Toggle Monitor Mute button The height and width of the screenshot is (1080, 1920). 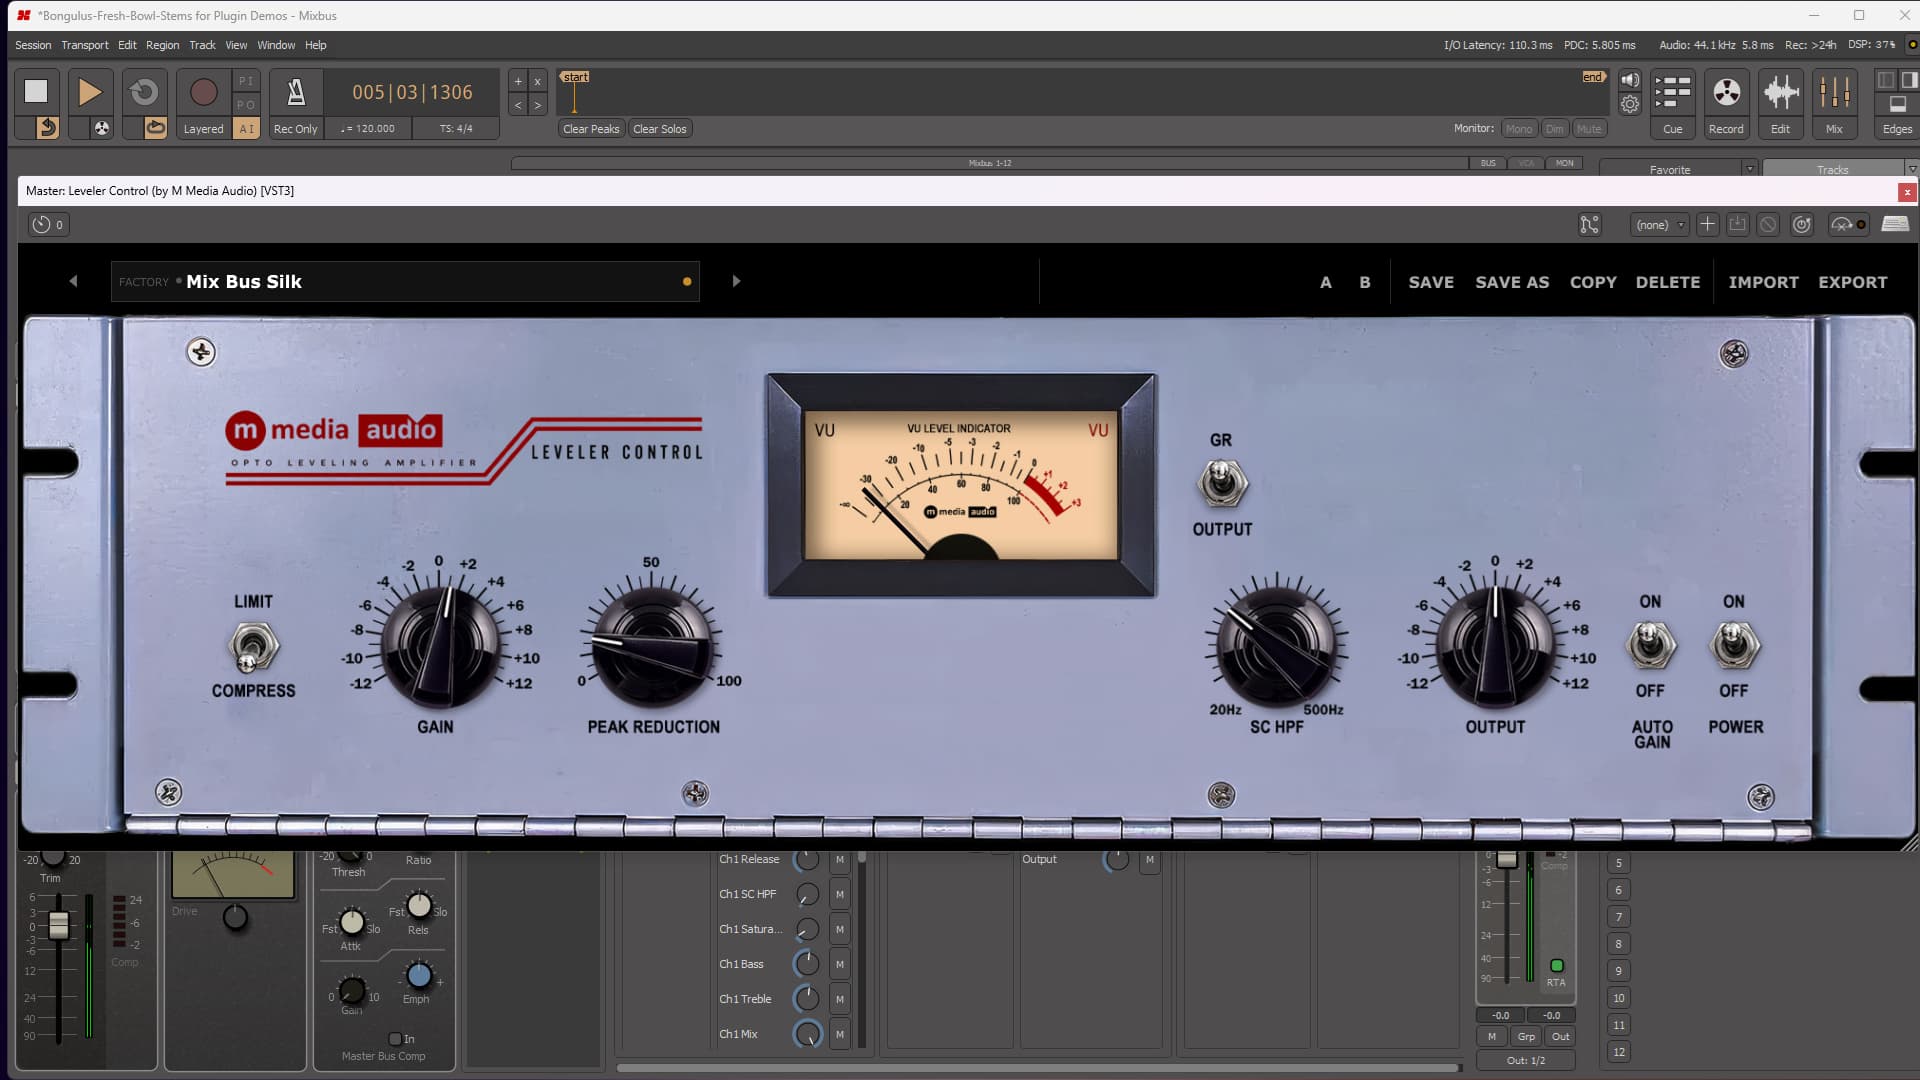[1588, 129]
